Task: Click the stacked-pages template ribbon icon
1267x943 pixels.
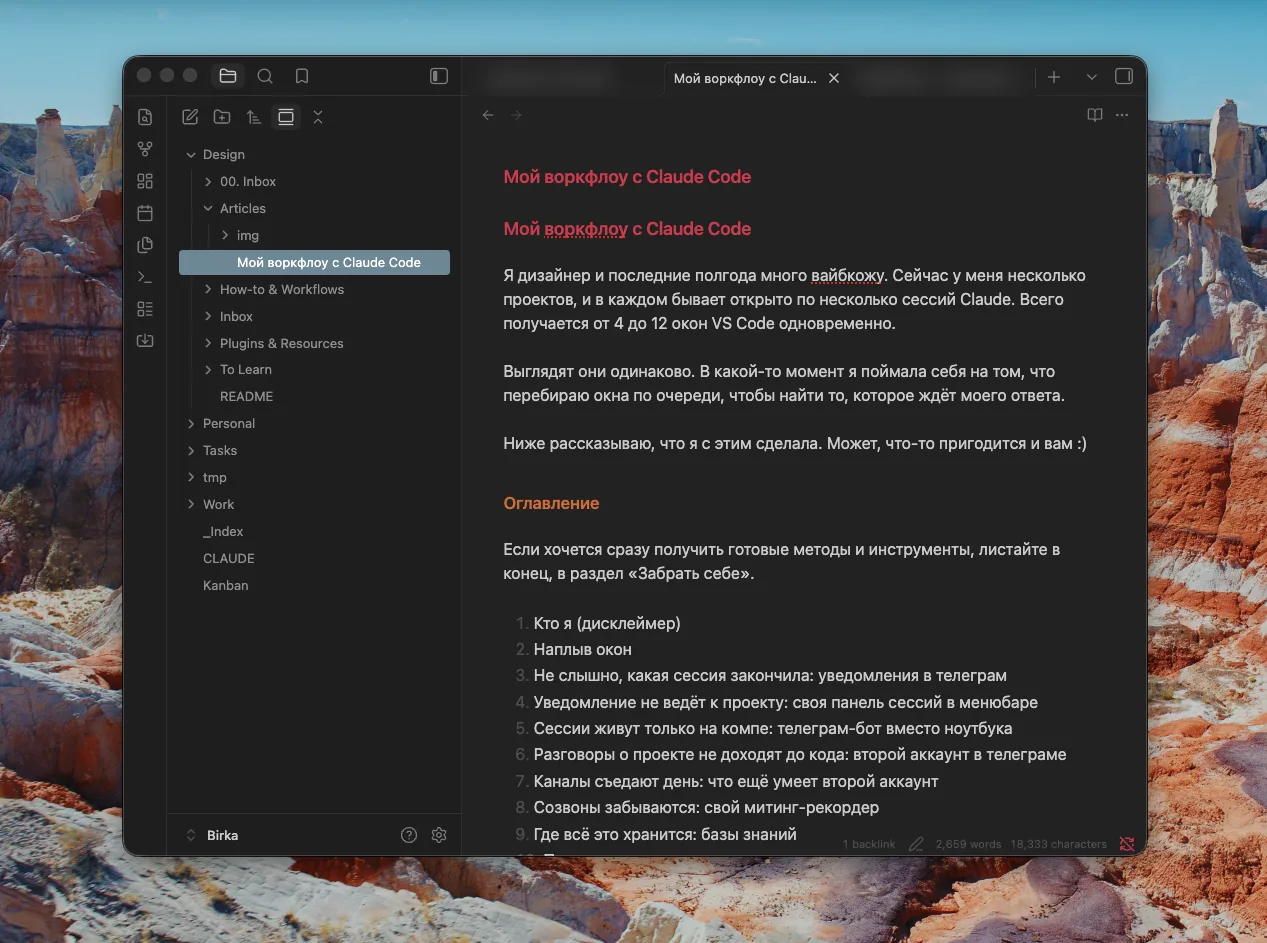Action: [x=145, y=245]
